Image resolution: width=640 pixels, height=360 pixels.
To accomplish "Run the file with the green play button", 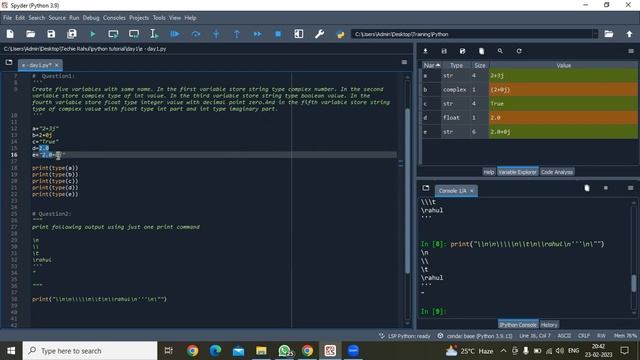I will tap(93, 34).
